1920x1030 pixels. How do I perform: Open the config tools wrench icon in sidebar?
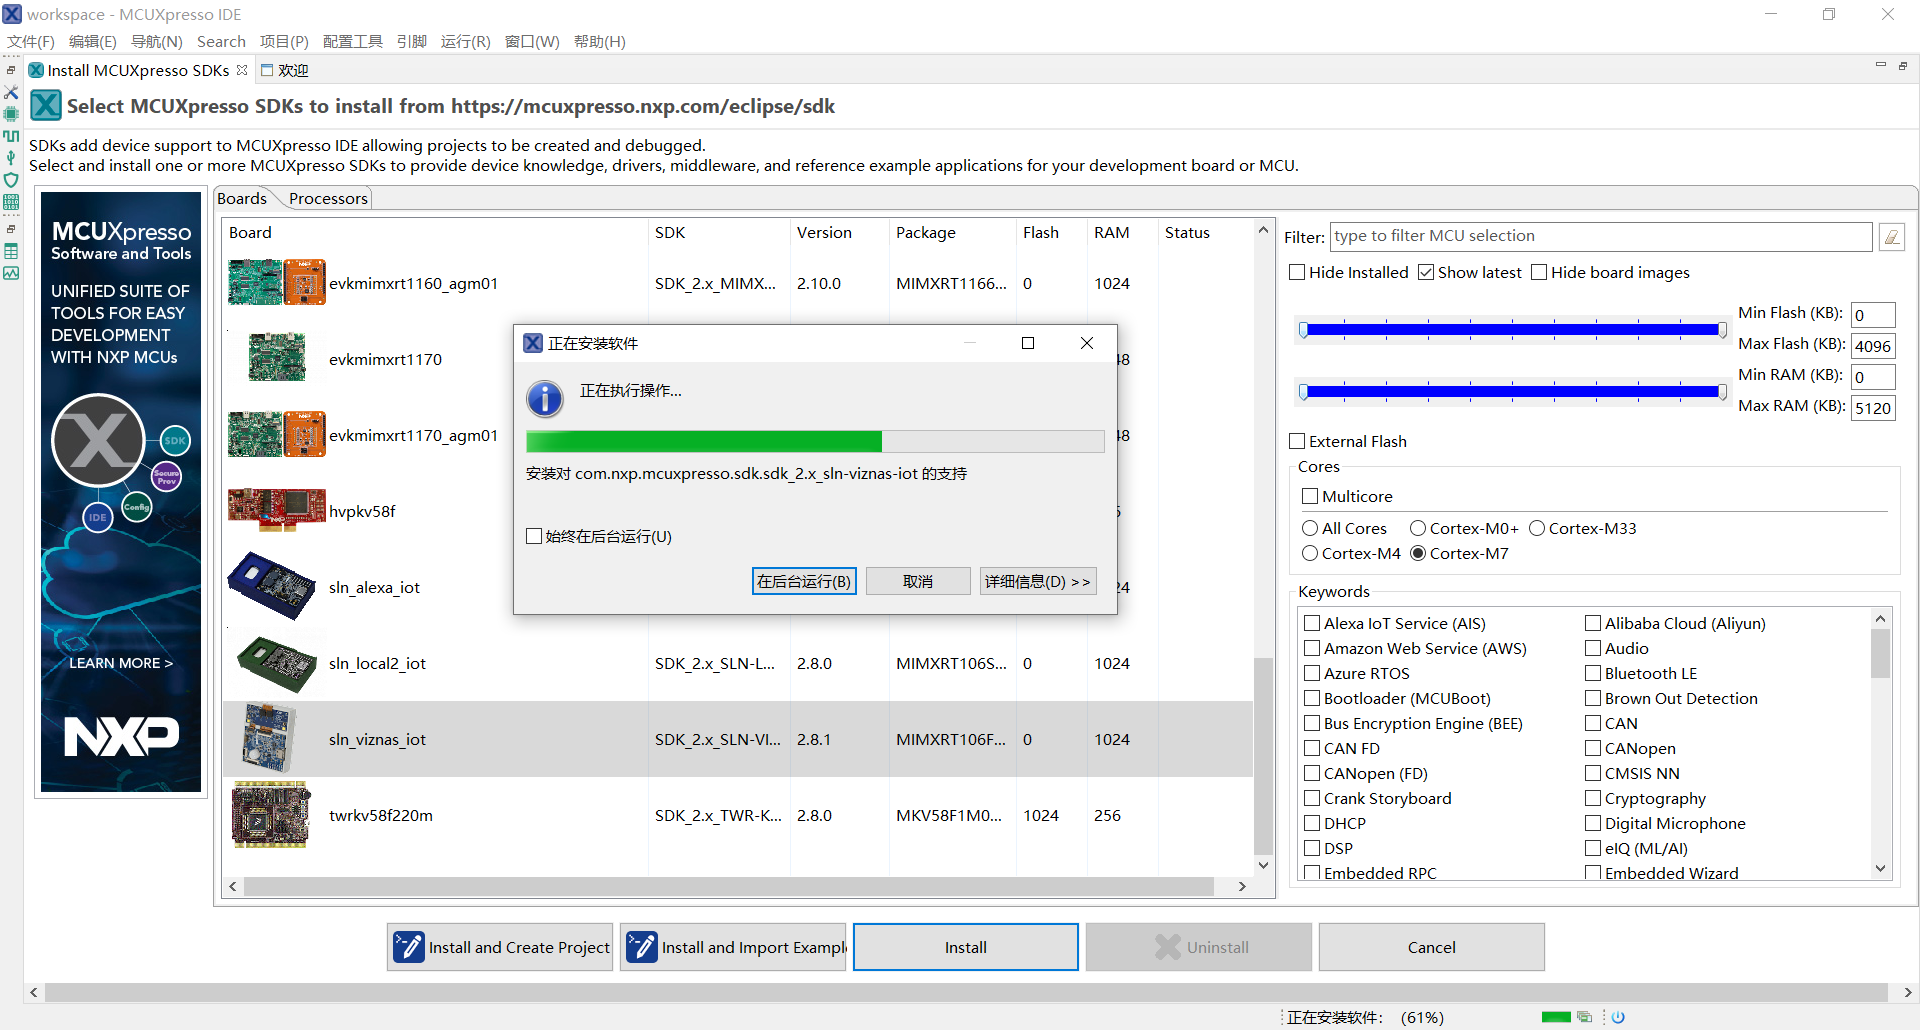tap(11, 92)
